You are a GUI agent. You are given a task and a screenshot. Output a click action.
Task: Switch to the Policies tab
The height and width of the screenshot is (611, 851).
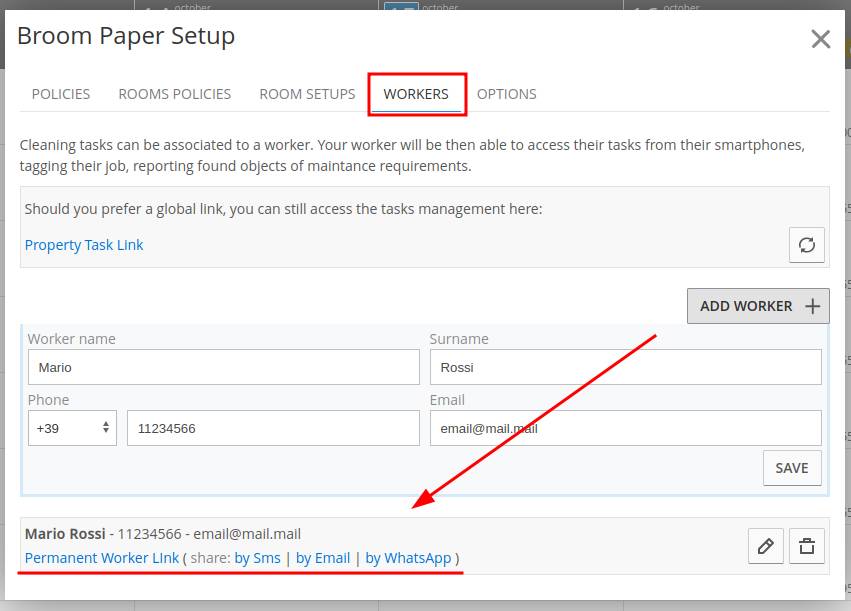[61, 94]
